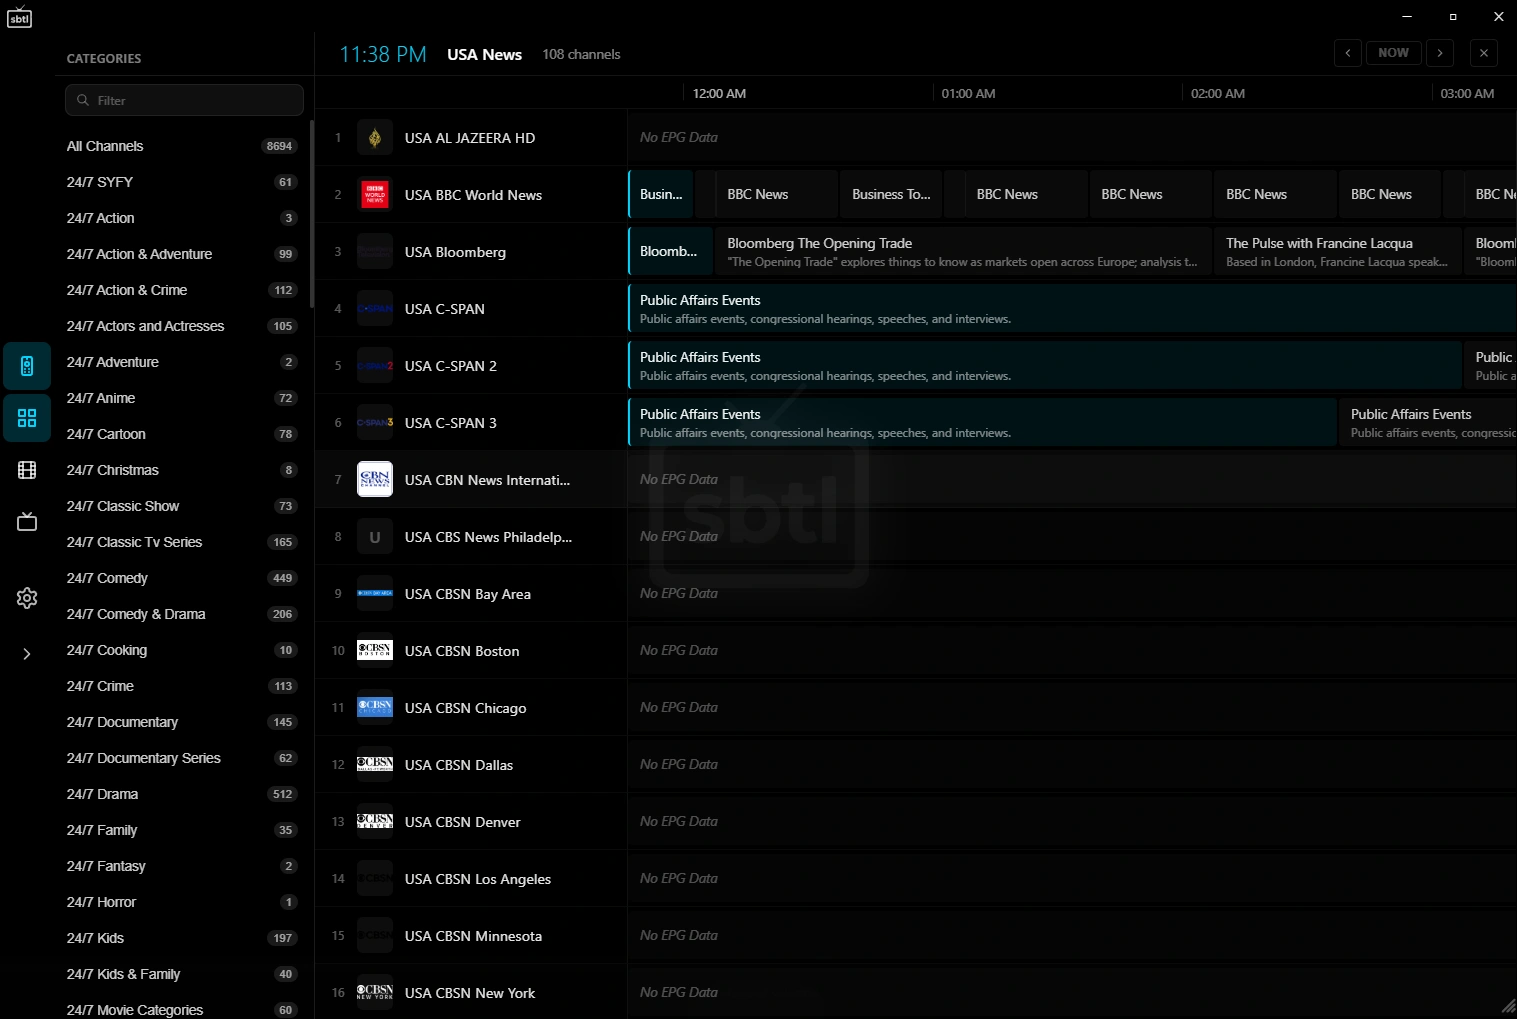Screen dimensions: 1517x1019
Task: Click the 02:00 AM timeline marker
Action: 1218,93
